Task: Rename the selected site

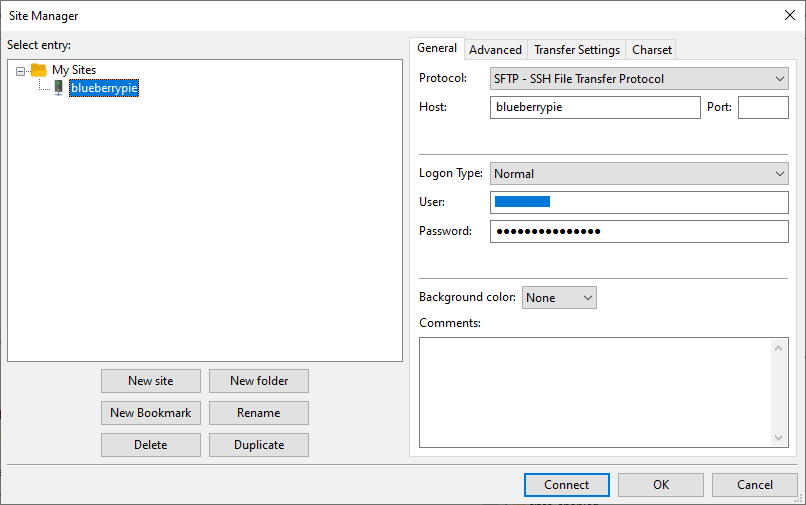Action: coord(259,413)
